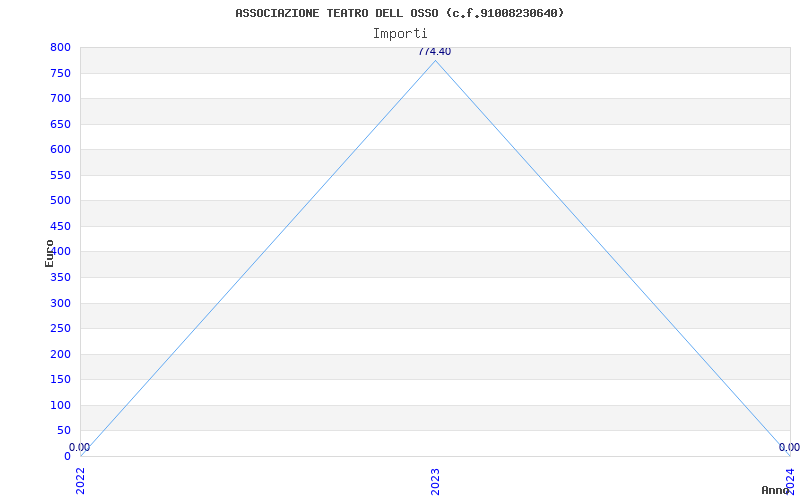Click the 774.40 peak data label
This screenshot has width=800, height=500.
tap(435, 52)
